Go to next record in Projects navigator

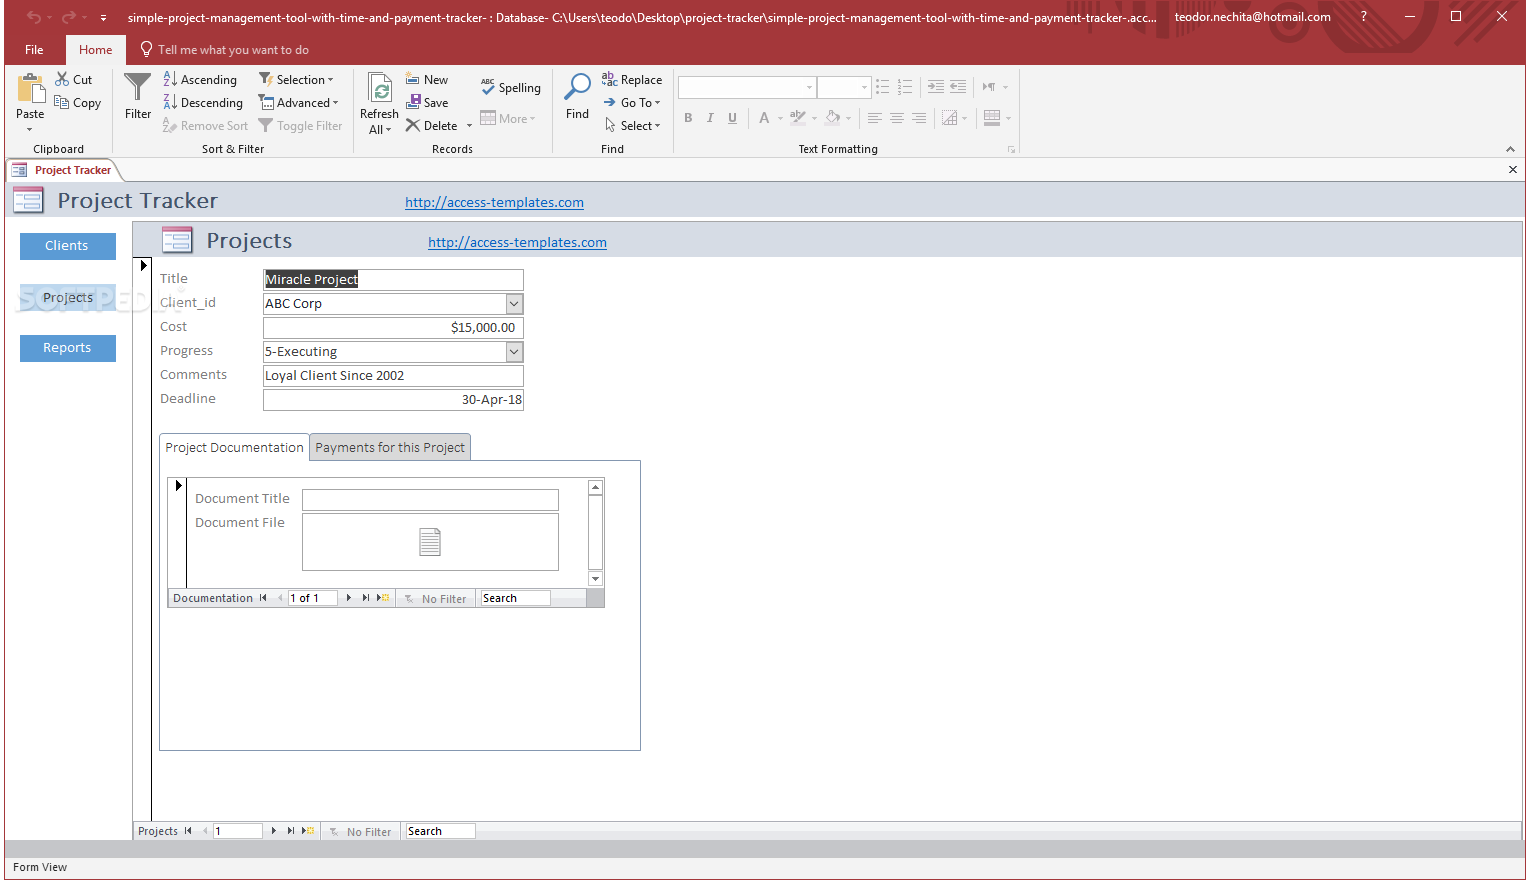tap(274, 831)
